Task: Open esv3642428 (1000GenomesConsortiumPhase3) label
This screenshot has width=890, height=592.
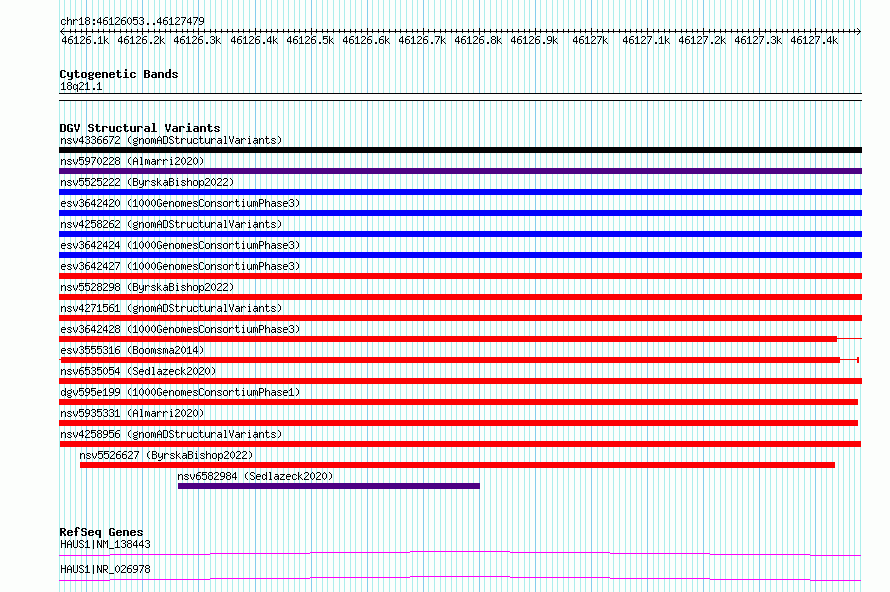Action: (180, 329)
